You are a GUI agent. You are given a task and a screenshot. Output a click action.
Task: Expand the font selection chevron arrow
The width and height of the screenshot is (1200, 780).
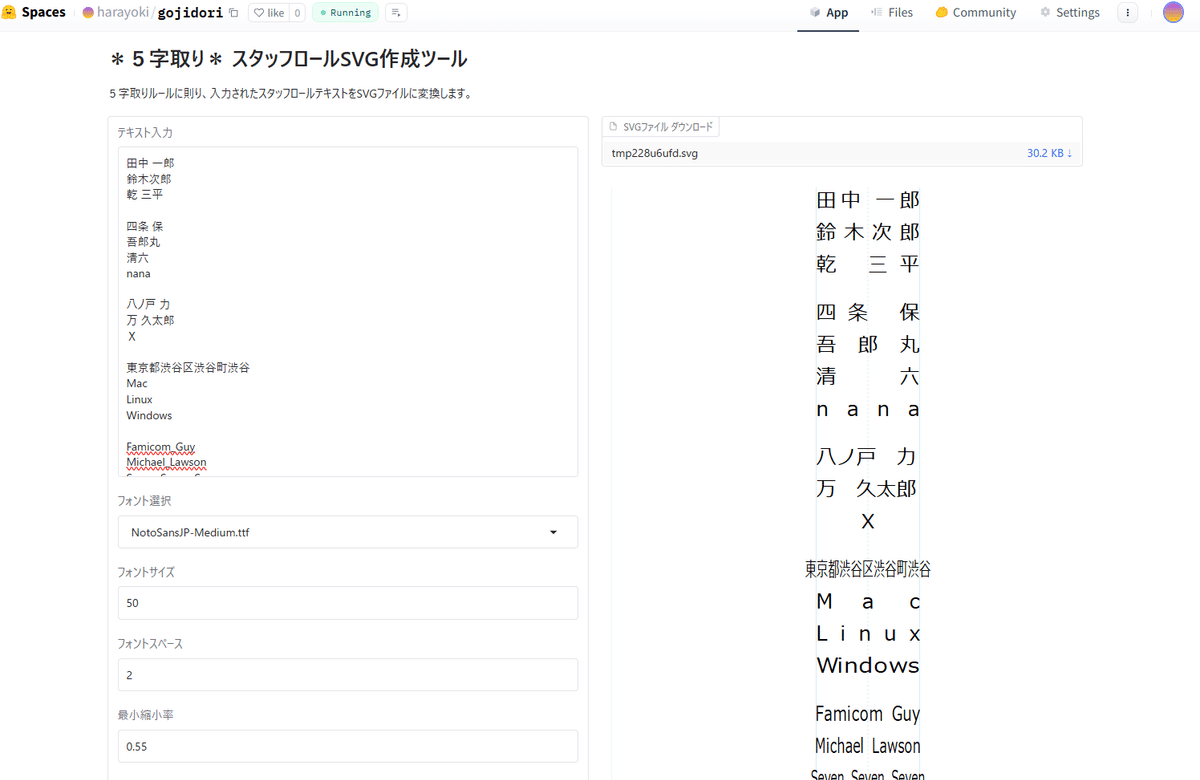(553, 532)
